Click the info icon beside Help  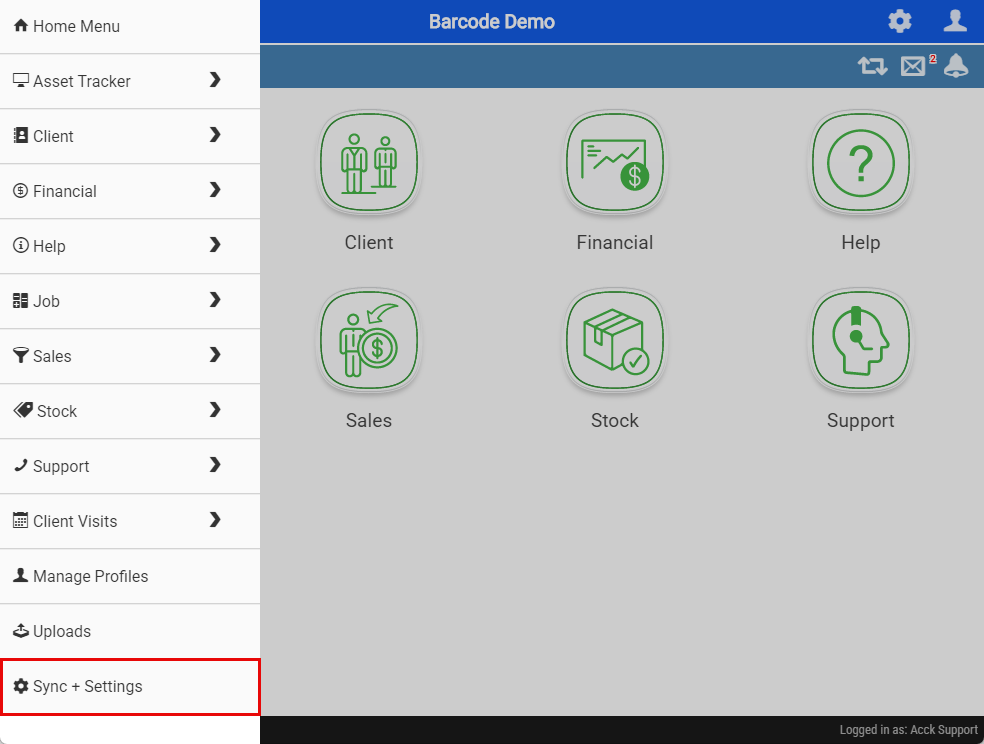tap(21, 245)
